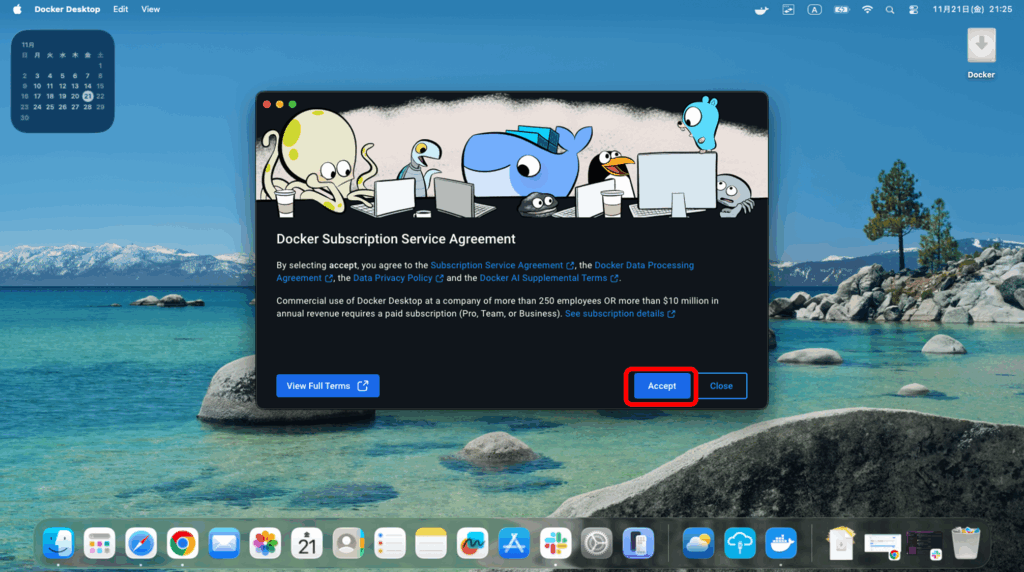Open the Docker AI Supplemental Terms link
The image size is (1024, 572).
[x=543, y=278]
